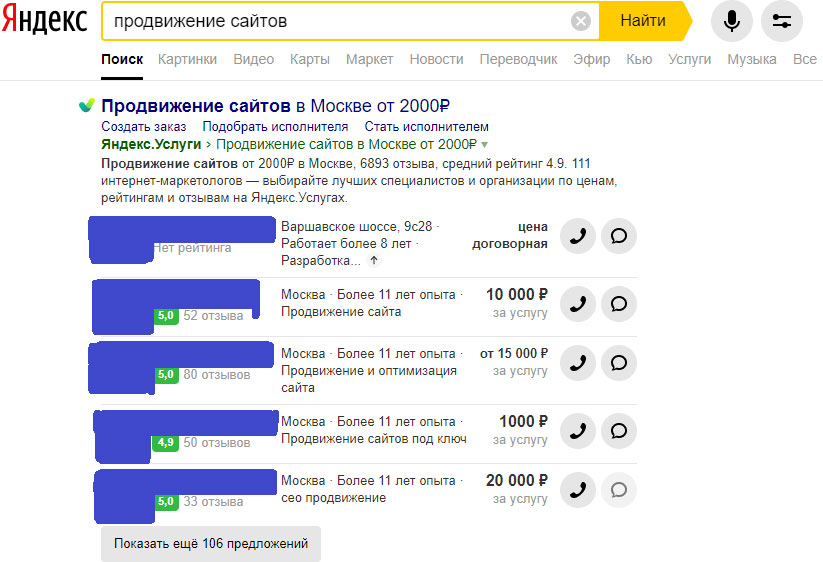Click Показать ещё 106 предложений button
823x562 pixels.
211,544
